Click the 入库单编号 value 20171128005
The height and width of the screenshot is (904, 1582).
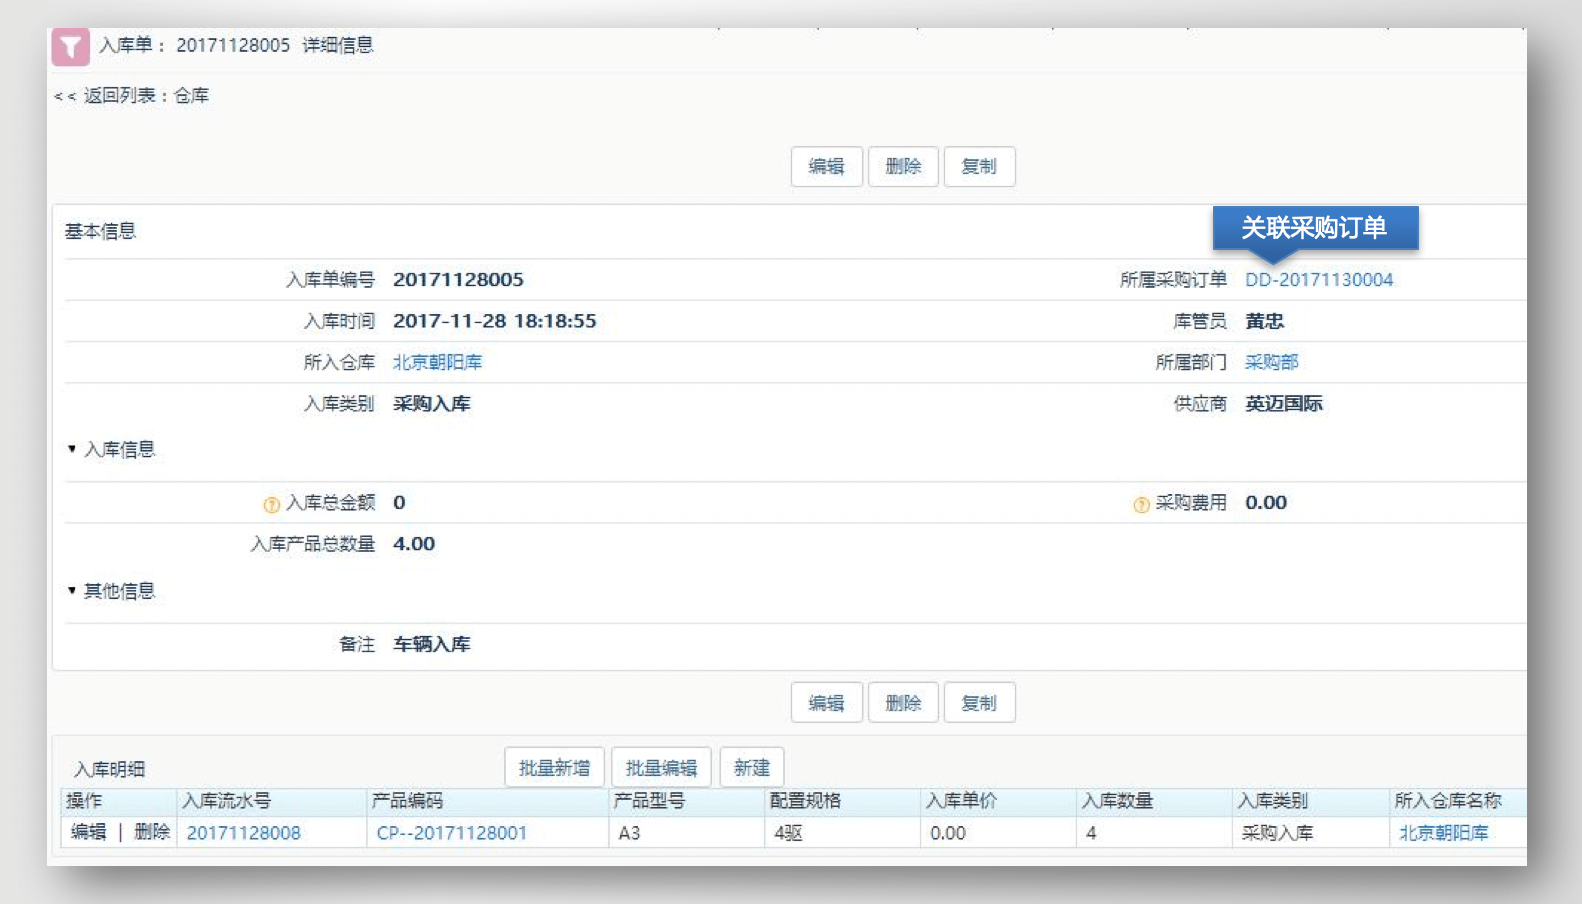click(458, 280)
